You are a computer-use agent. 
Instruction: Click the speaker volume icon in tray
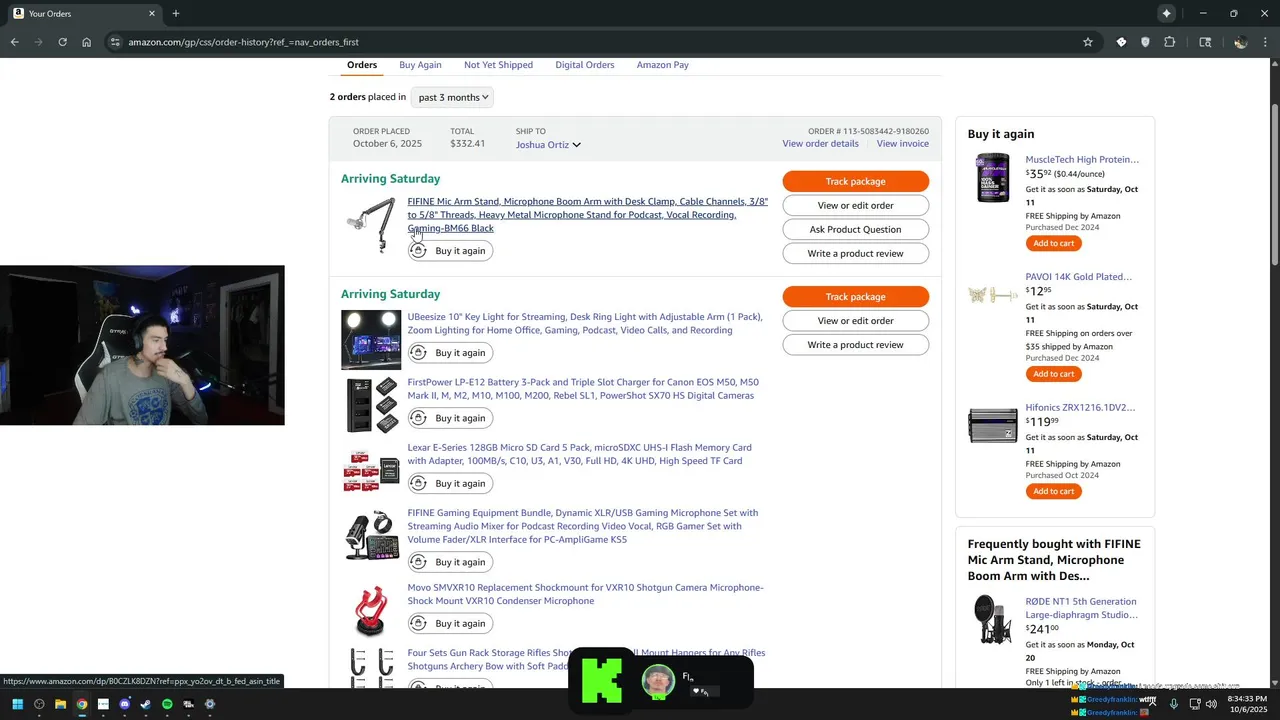tap(1212, 704)
